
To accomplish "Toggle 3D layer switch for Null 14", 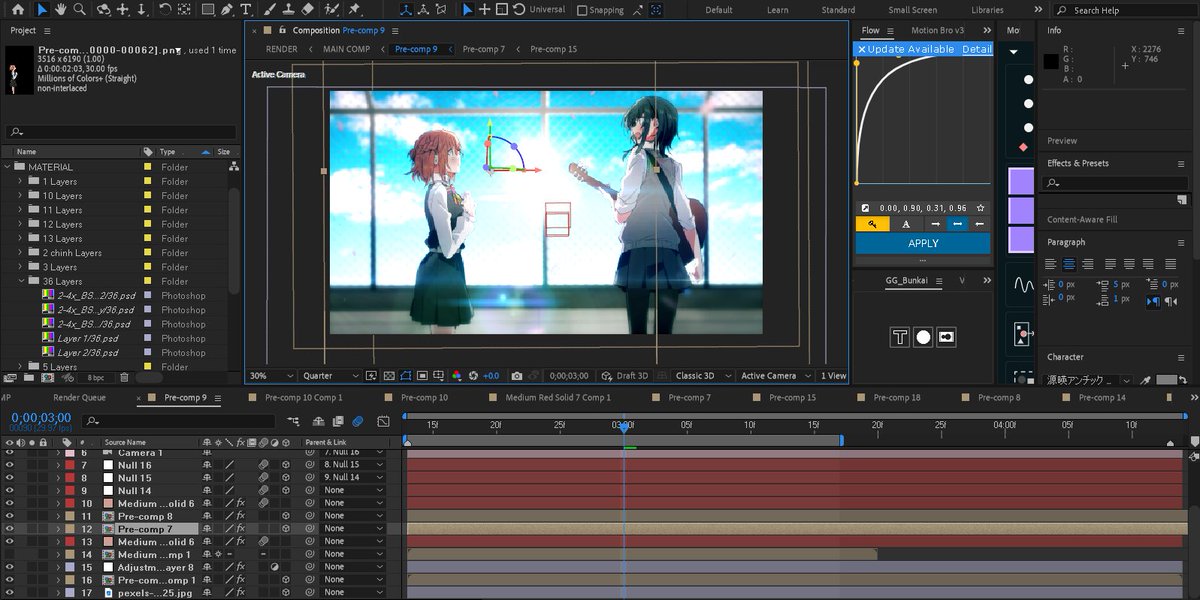I will tap(285, 491).
